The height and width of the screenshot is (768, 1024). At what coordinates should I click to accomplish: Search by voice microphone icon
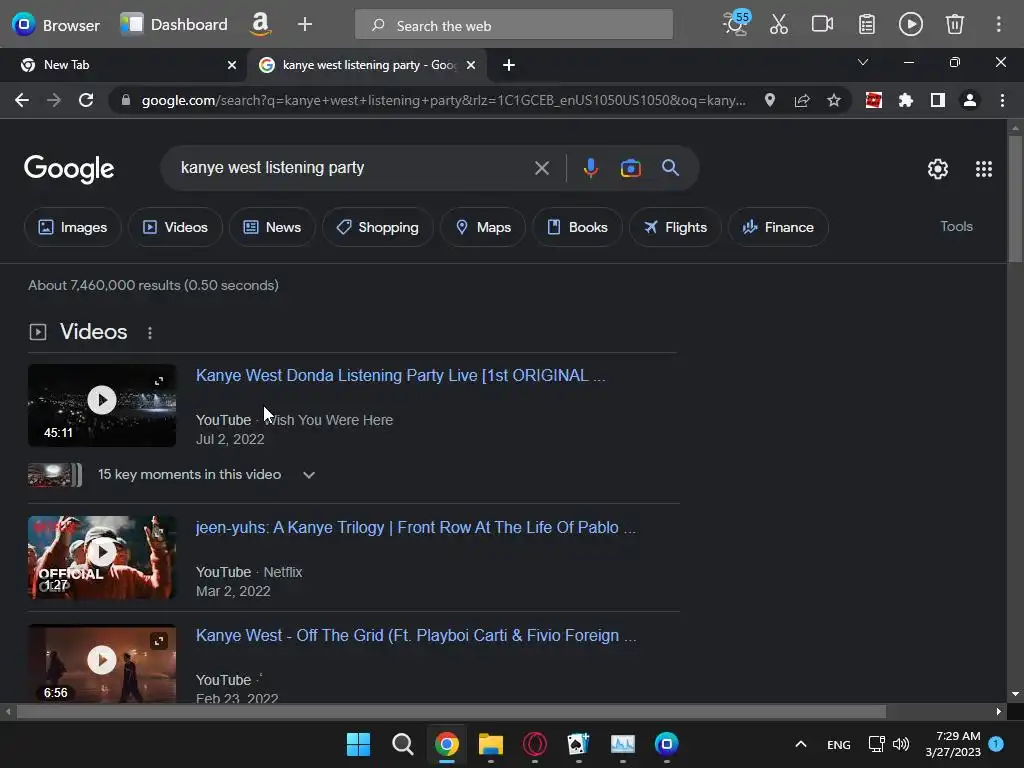point(590,168)
